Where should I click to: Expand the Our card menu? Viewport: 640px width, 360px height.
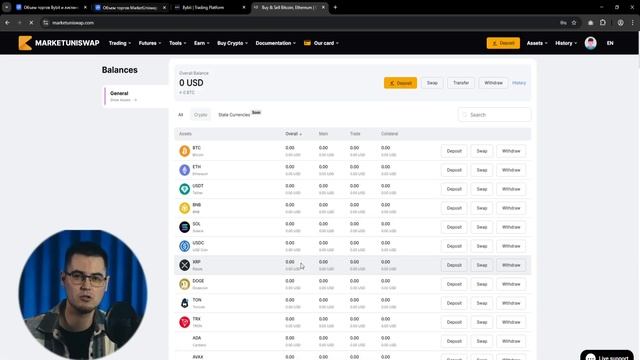coord(326,43)
